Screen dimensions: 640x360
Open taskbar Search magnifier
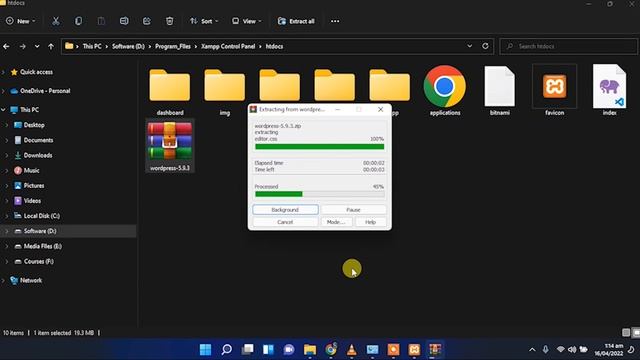(x=227, y=349)
